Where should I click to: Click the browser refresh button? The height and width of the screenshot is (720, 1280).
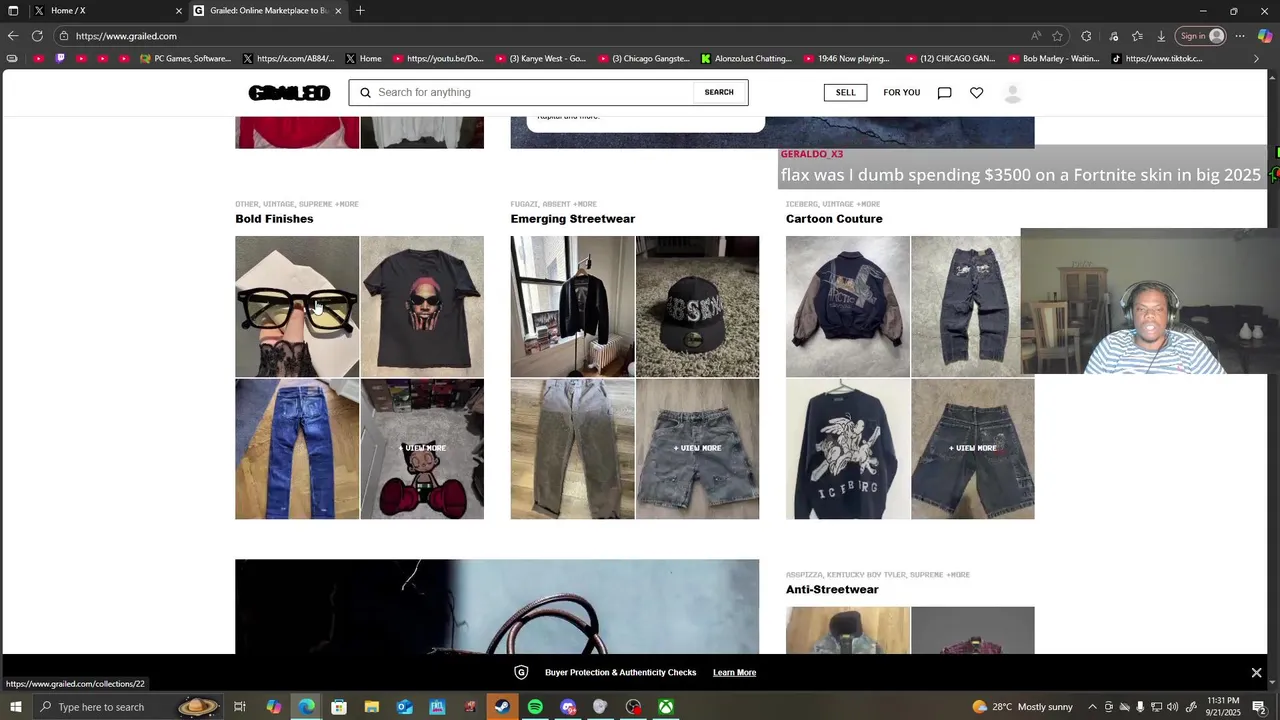[37, 36]
